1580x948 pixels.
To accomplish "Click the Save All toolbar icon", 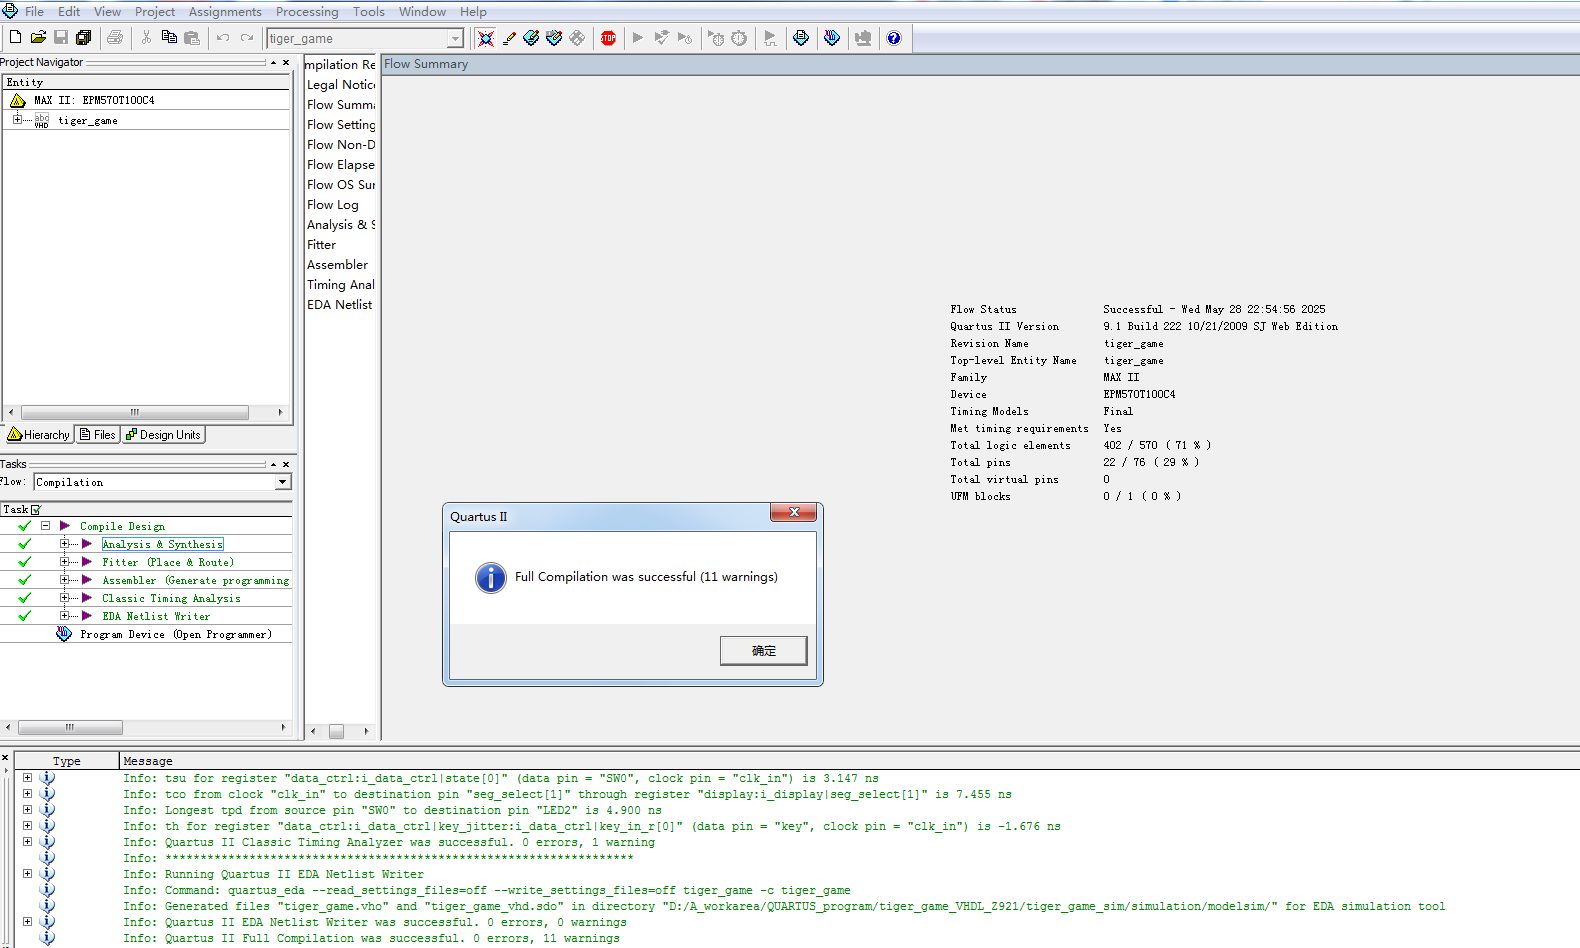I will (84, 38).
